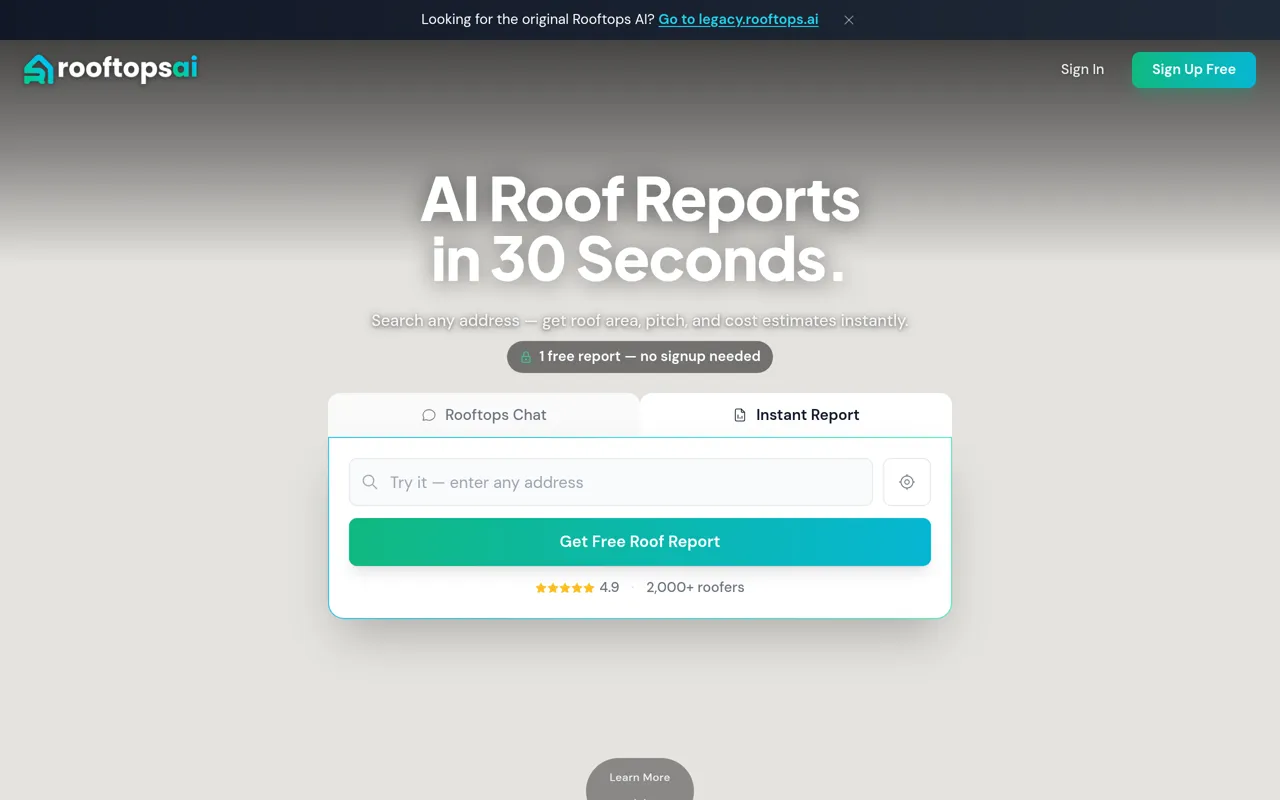This screenshot has height=800, width=1280.
Task: Open the legacy.rooftops.ai link
Action: click(738, 19)
